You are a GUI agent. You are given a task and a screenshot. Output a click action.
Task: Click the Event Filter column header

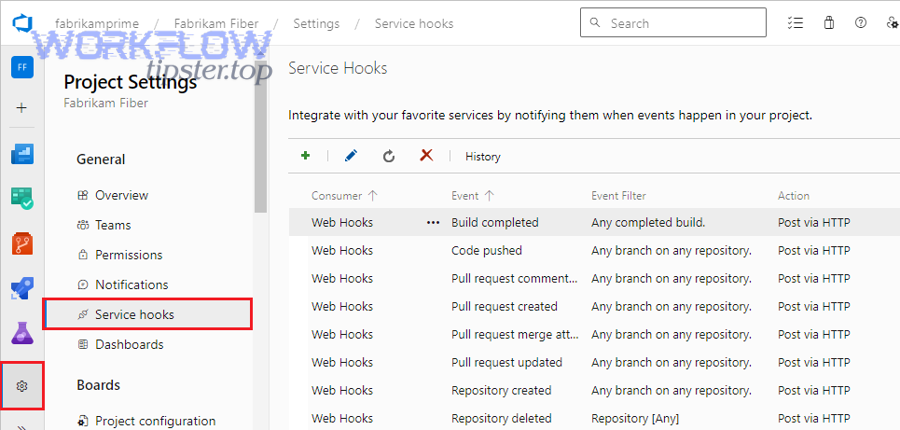coord(619,196)
